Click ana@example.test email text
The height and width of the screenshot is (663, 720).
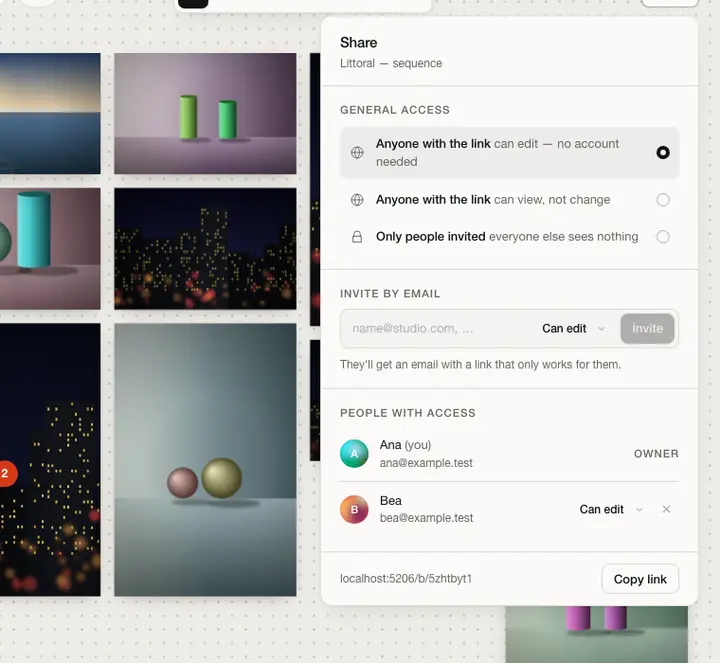click(426, 463)
